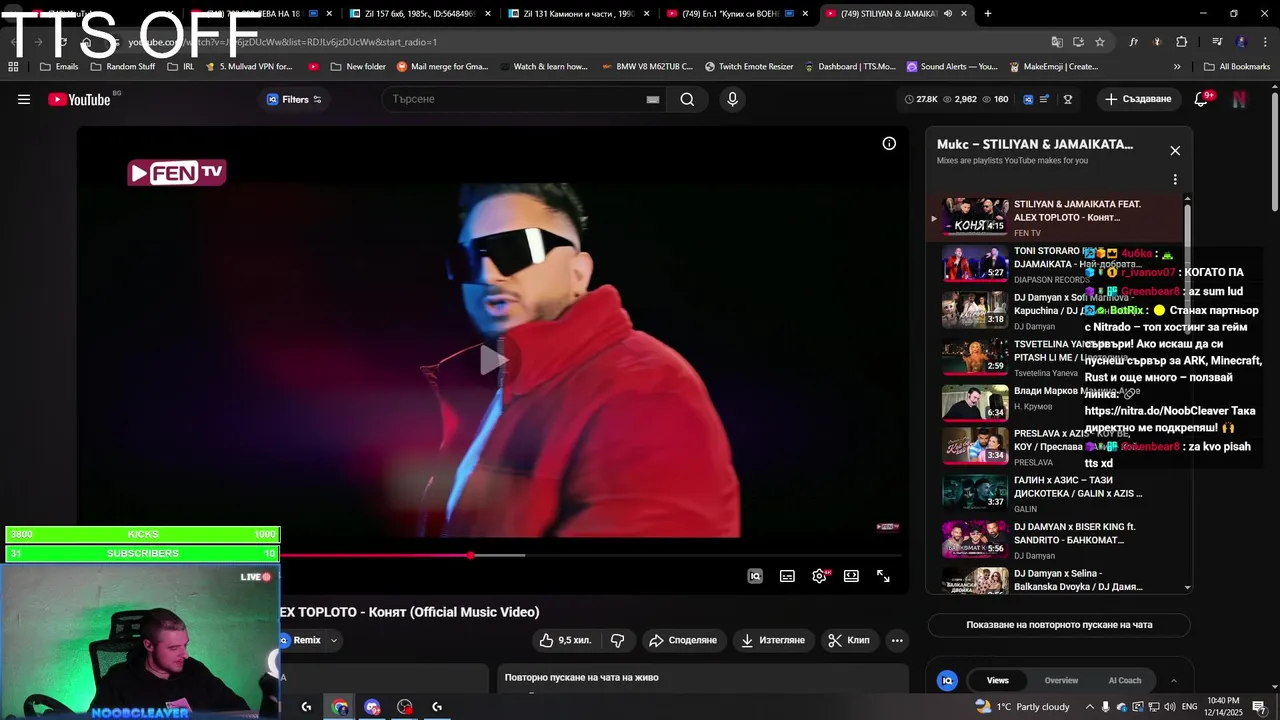Open the Emails bookmark folder
The height and width of the screenshot is (720, 1280).
click(59, 67)
